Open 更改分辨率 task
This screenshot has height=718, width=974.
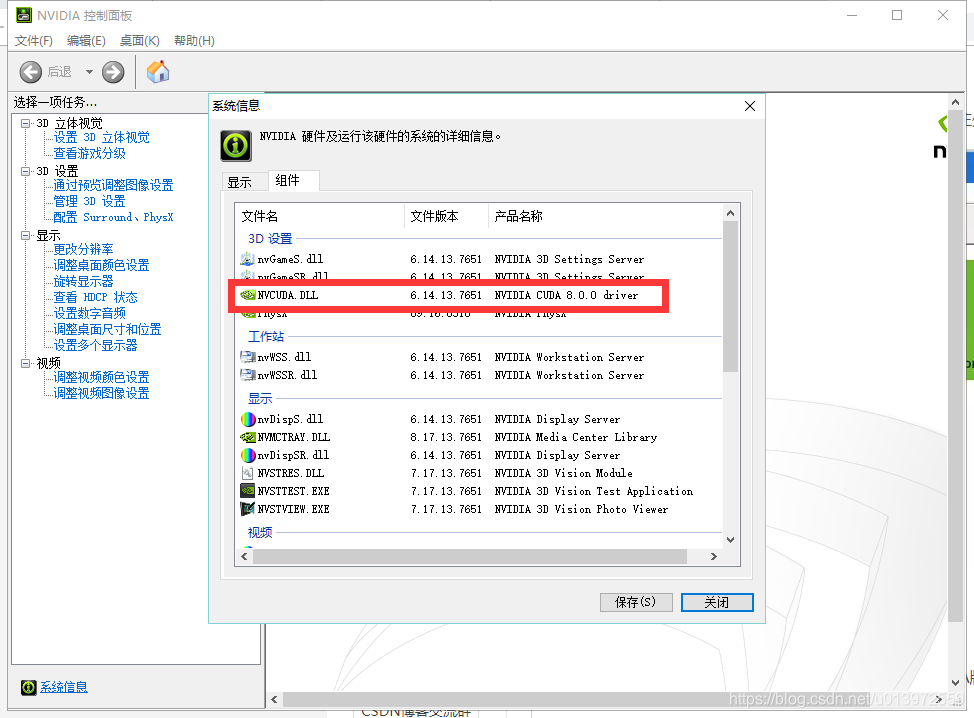83,250
